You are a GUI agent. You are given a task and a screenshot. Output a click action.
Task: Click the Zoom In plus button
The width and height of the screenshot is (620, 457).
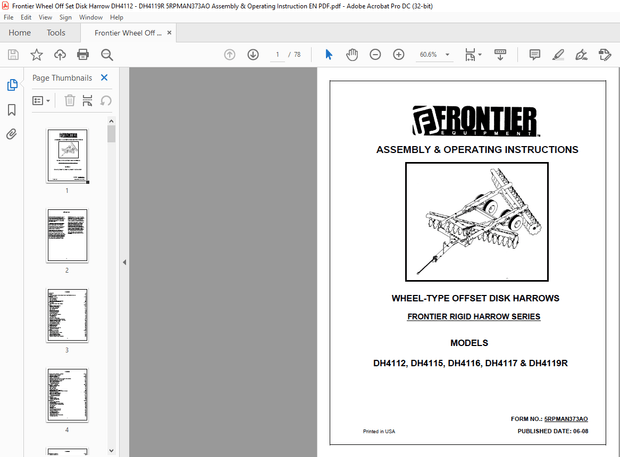pos(398,54)
